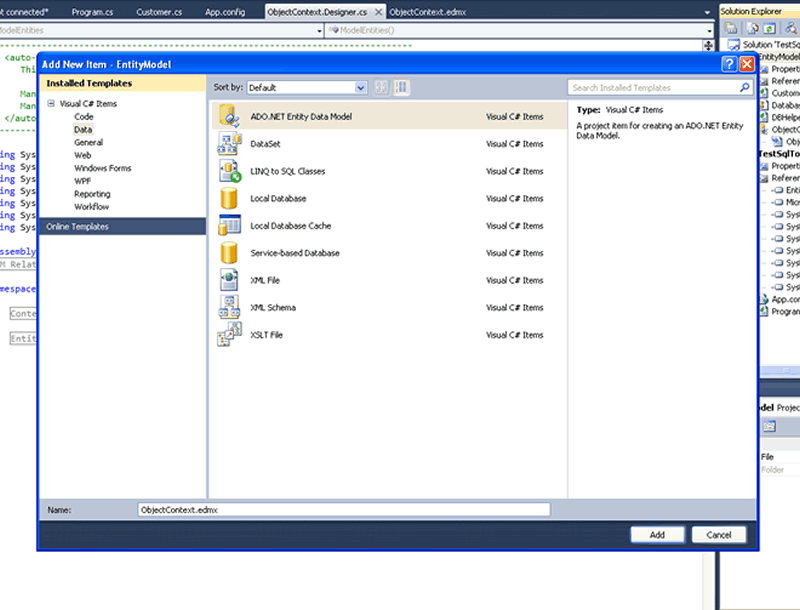
Task: Open the App.config editor tab
Action: [x=225, y=12]
